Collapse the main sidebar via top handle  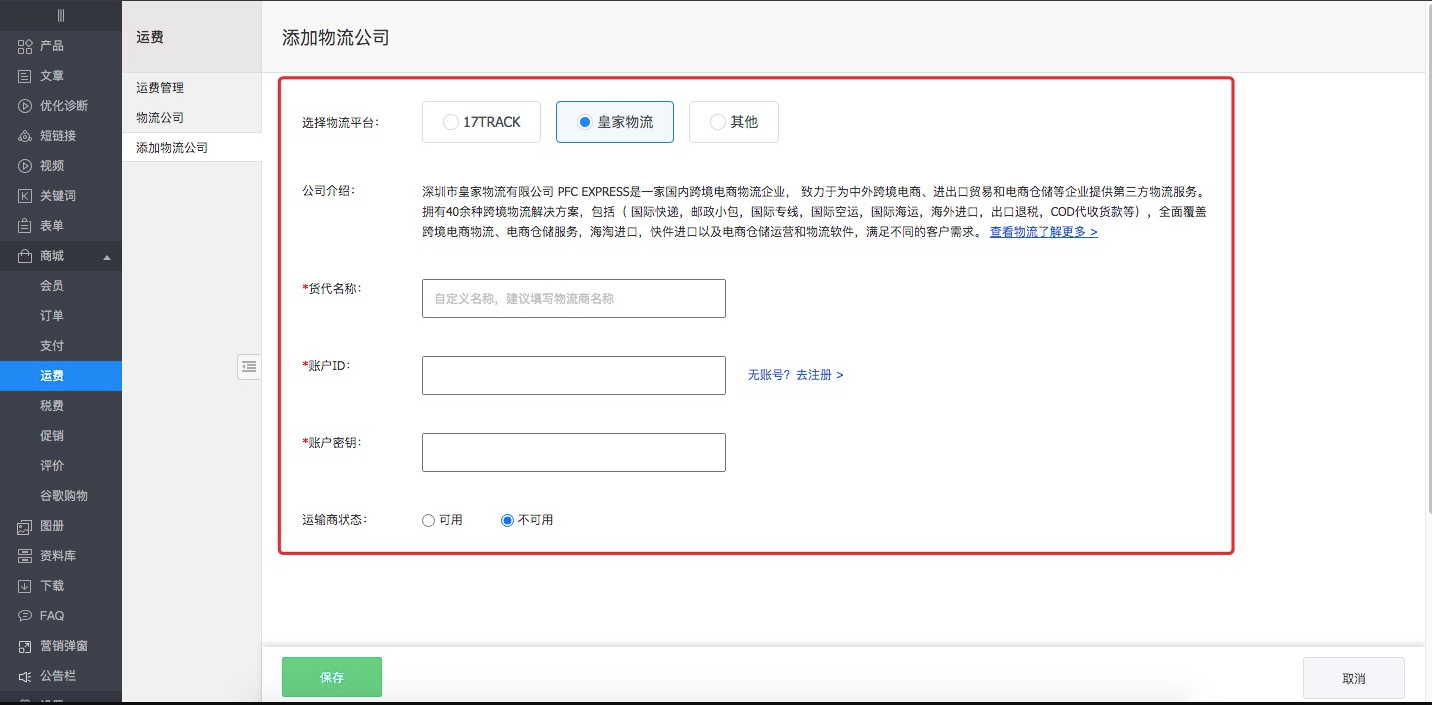(x=62, y=14)
